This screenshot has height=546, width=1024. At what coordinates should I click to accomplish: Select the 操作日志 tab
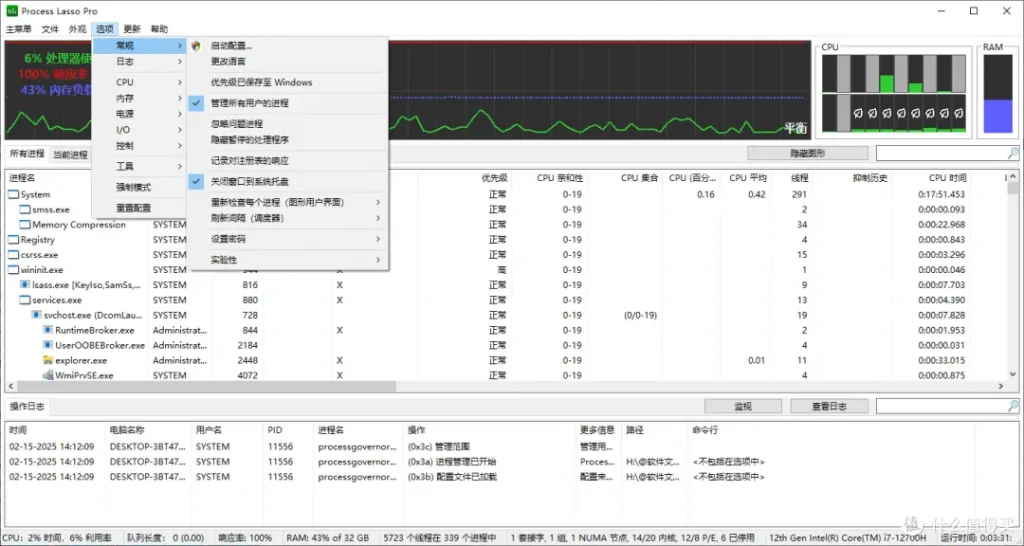coord(27,406)
